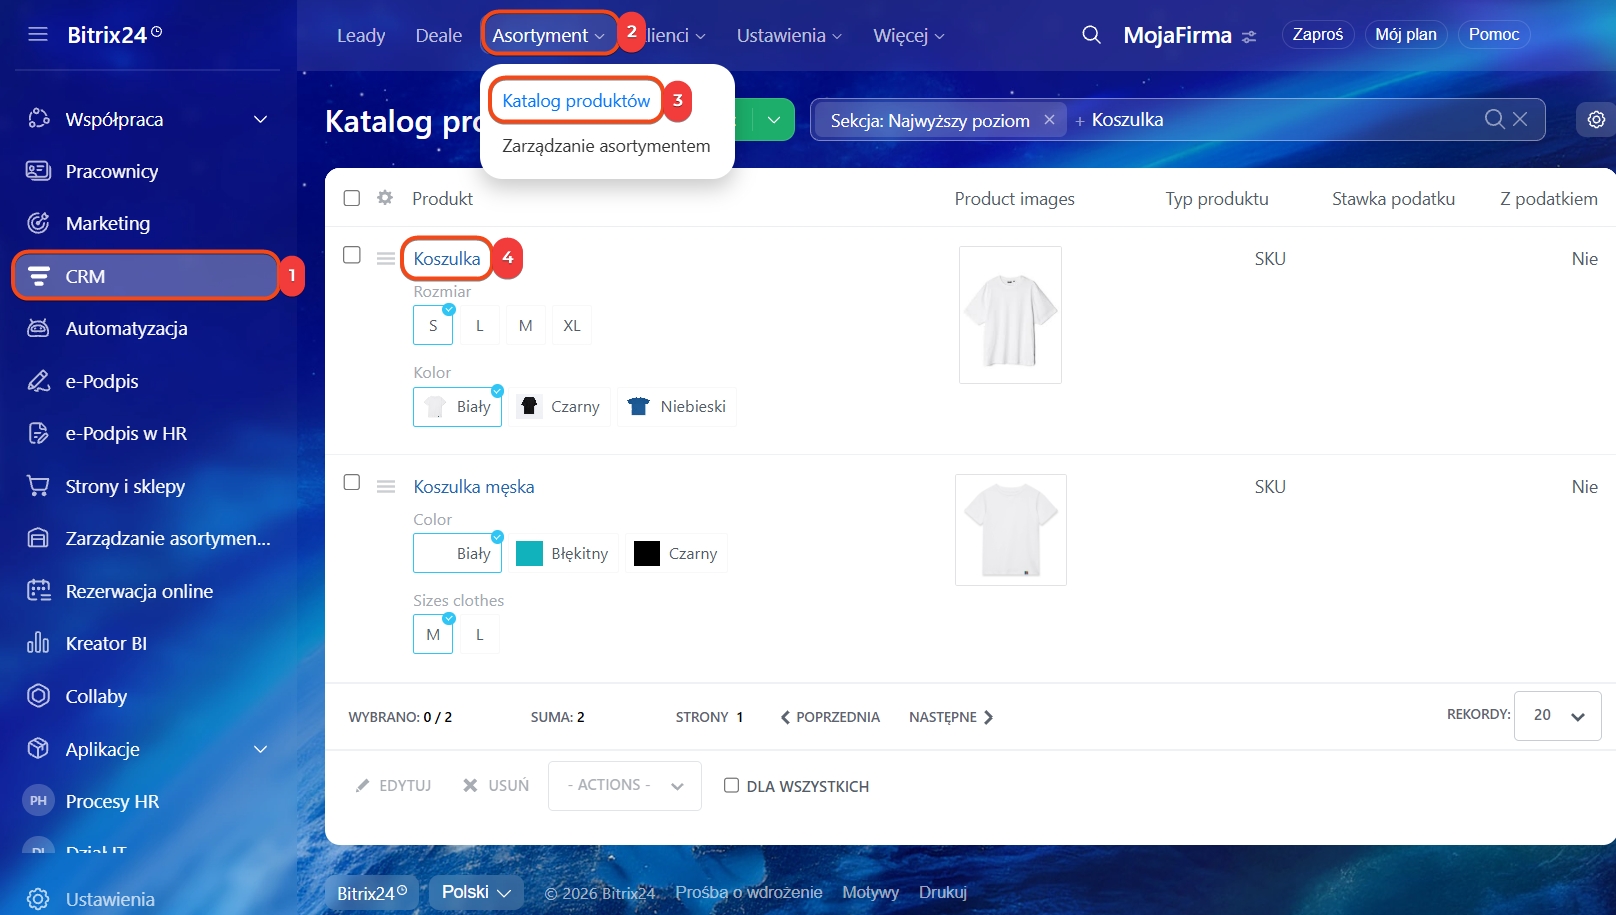Expand the records per page dropdown
The width and height of the screenshot is (1616, 915).
click(1557, 716)
